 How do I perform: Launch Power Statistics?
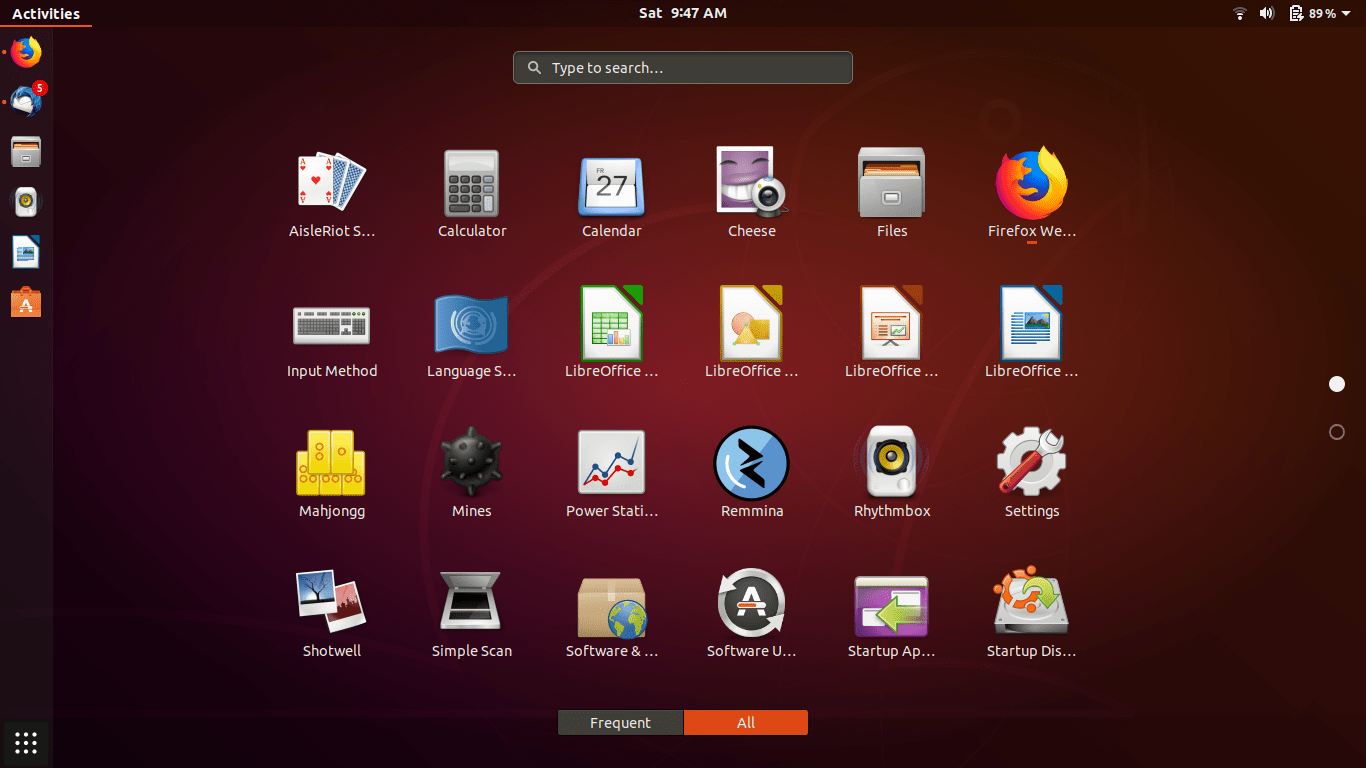(x=612, y=474)
